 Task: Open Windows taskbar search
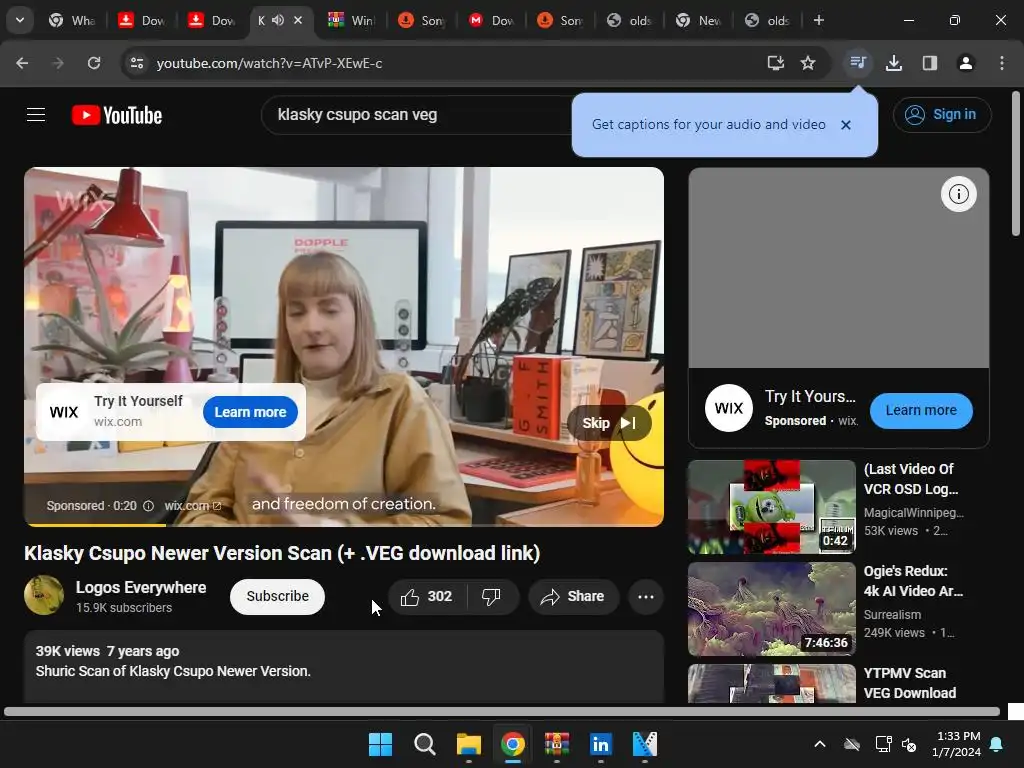pyautogui.click(x=424, y=744)
